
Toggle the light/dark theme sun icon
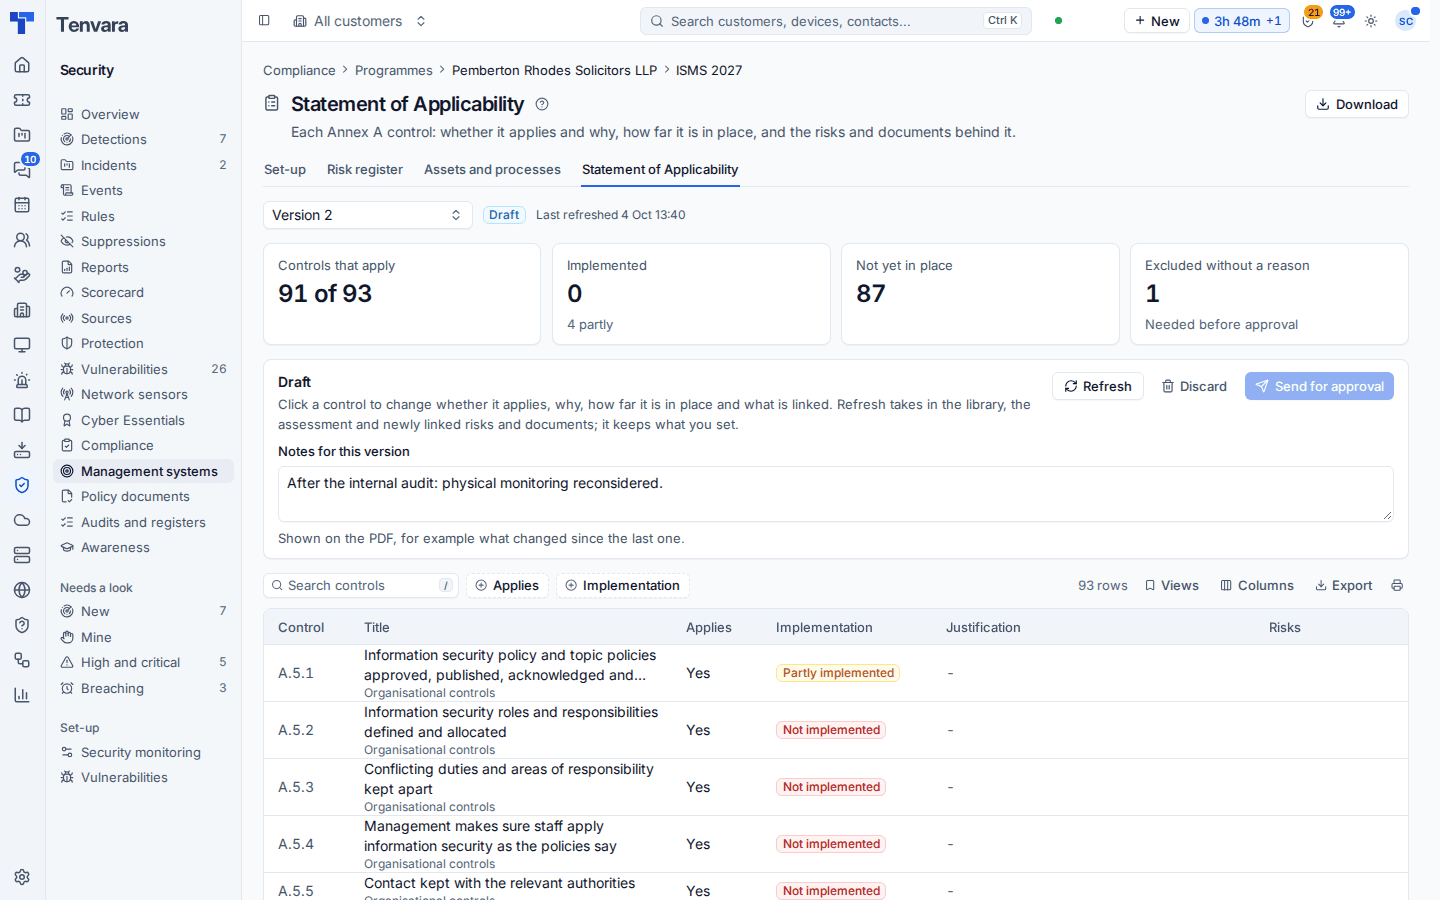(1371, 21)
